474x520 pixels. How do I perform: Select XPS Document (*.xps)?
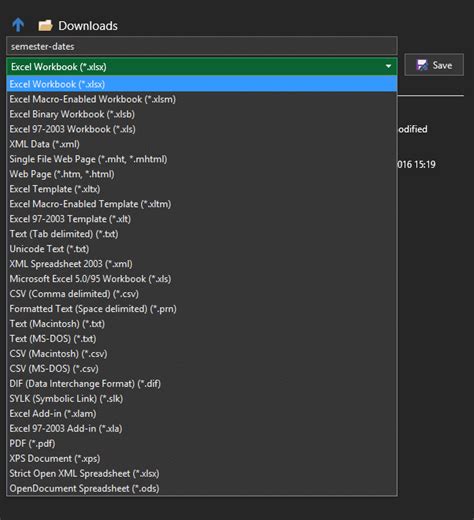coord(202,459)
